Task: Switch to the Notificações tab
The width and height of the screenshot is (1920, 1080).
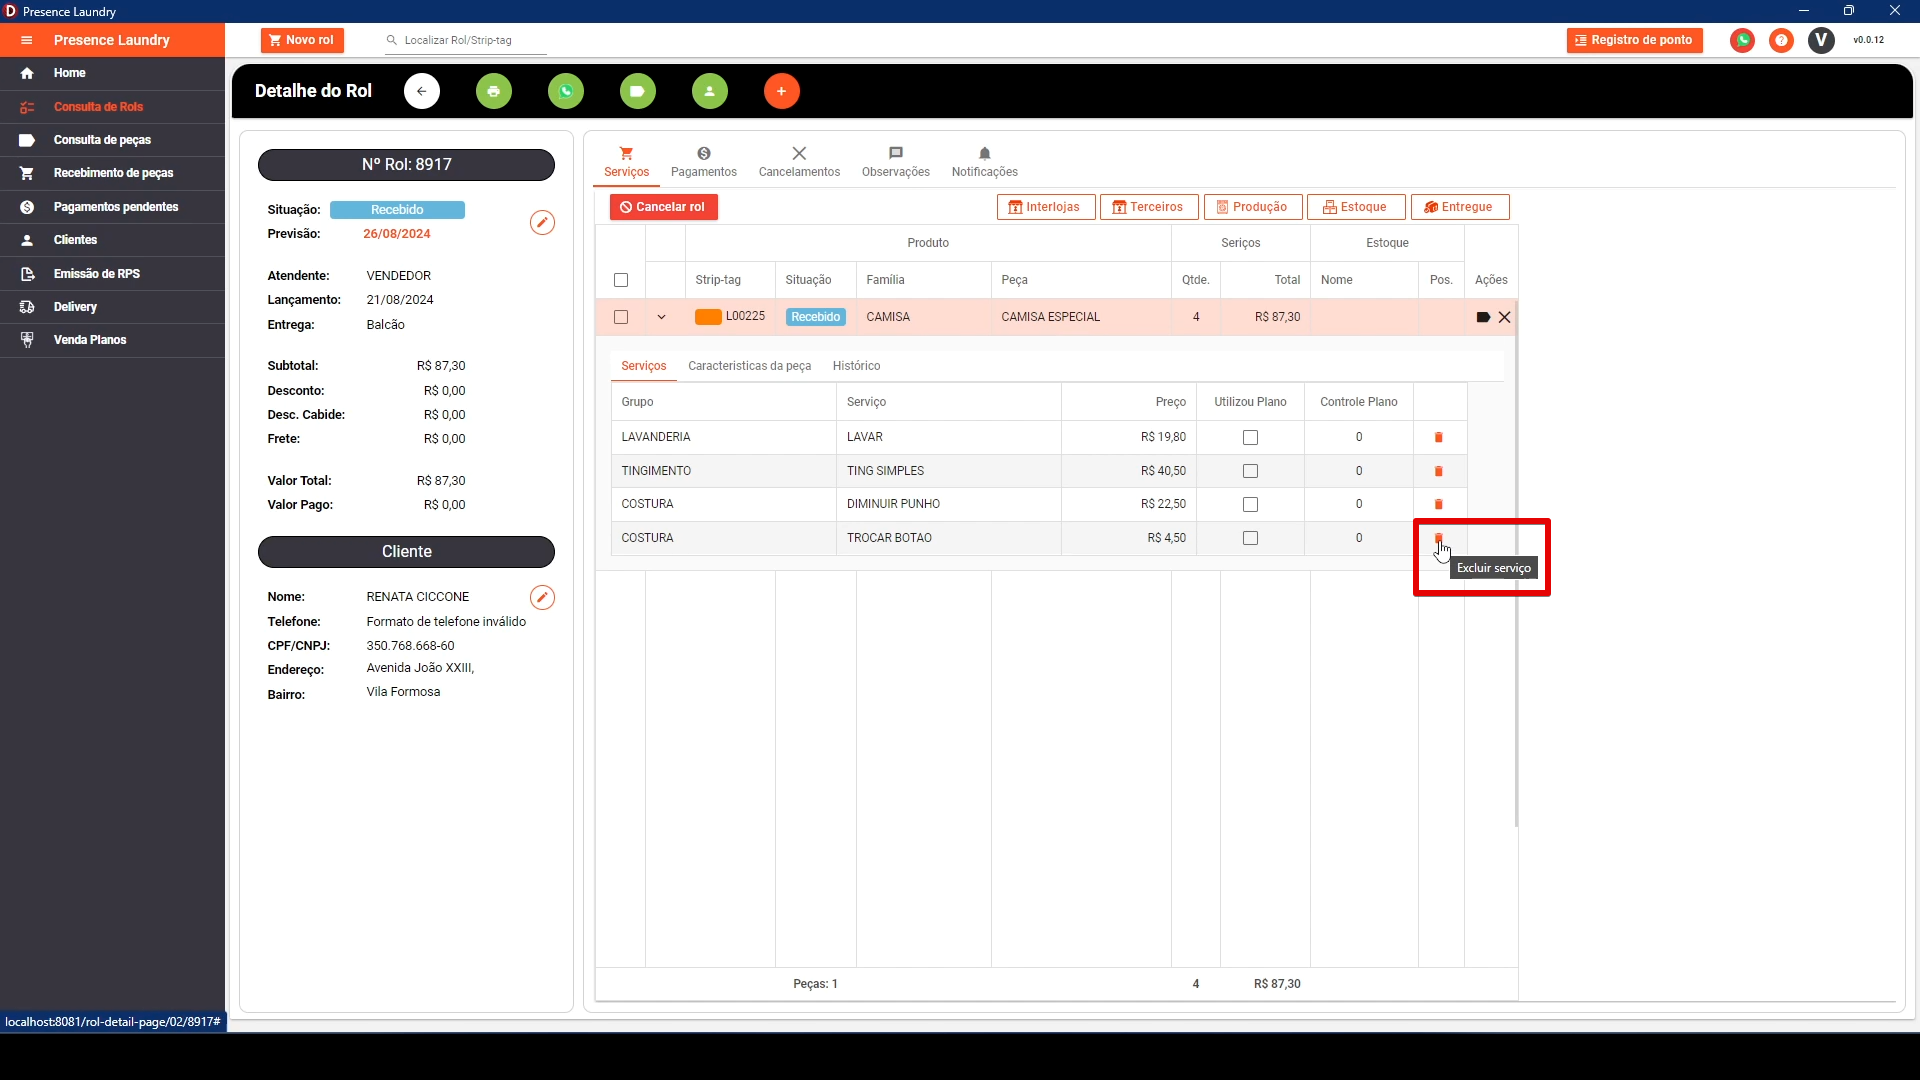Action: pos(985,162)
